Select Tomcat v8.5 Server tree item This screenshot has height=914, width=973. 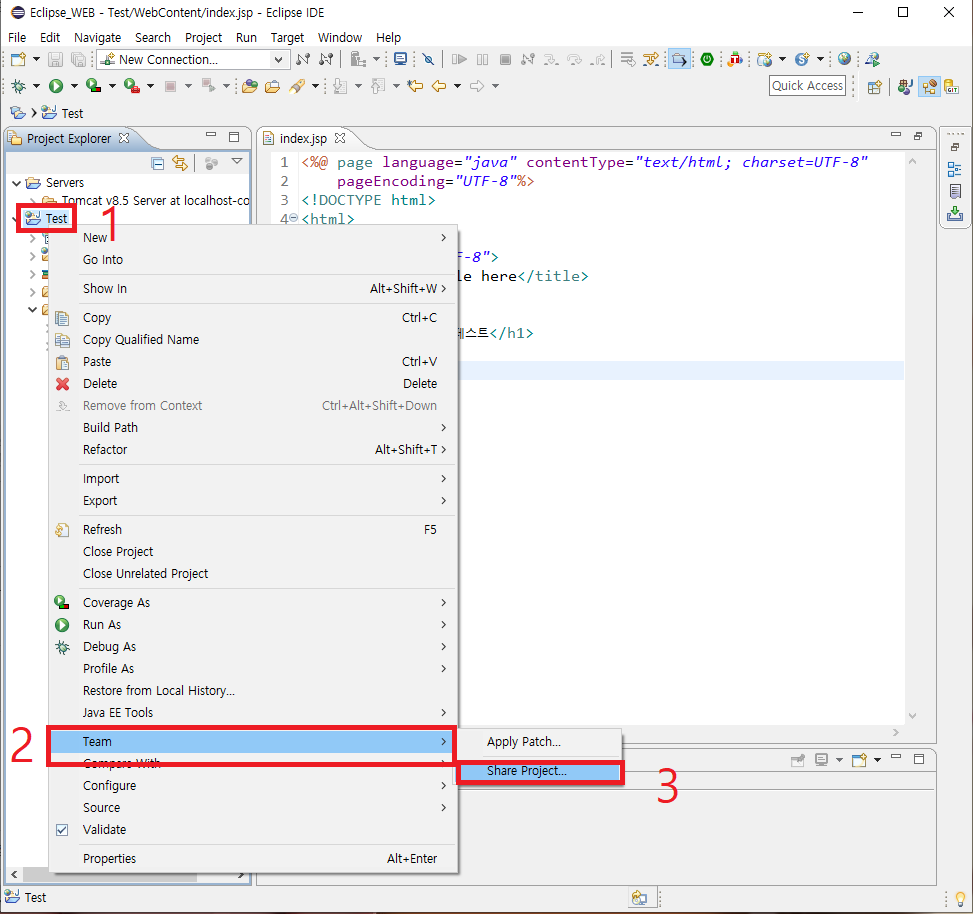(155, 200)
